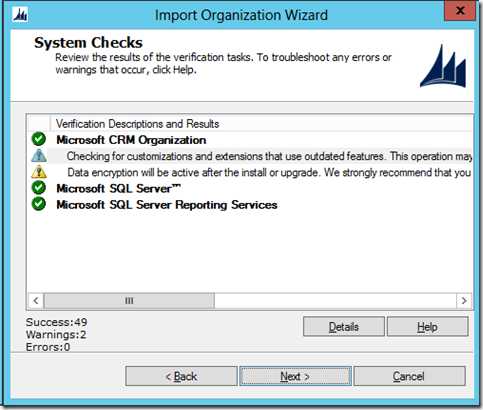Click the blue warning icon on customizations row
Screen dimensions: 483x410
(39, 156)
